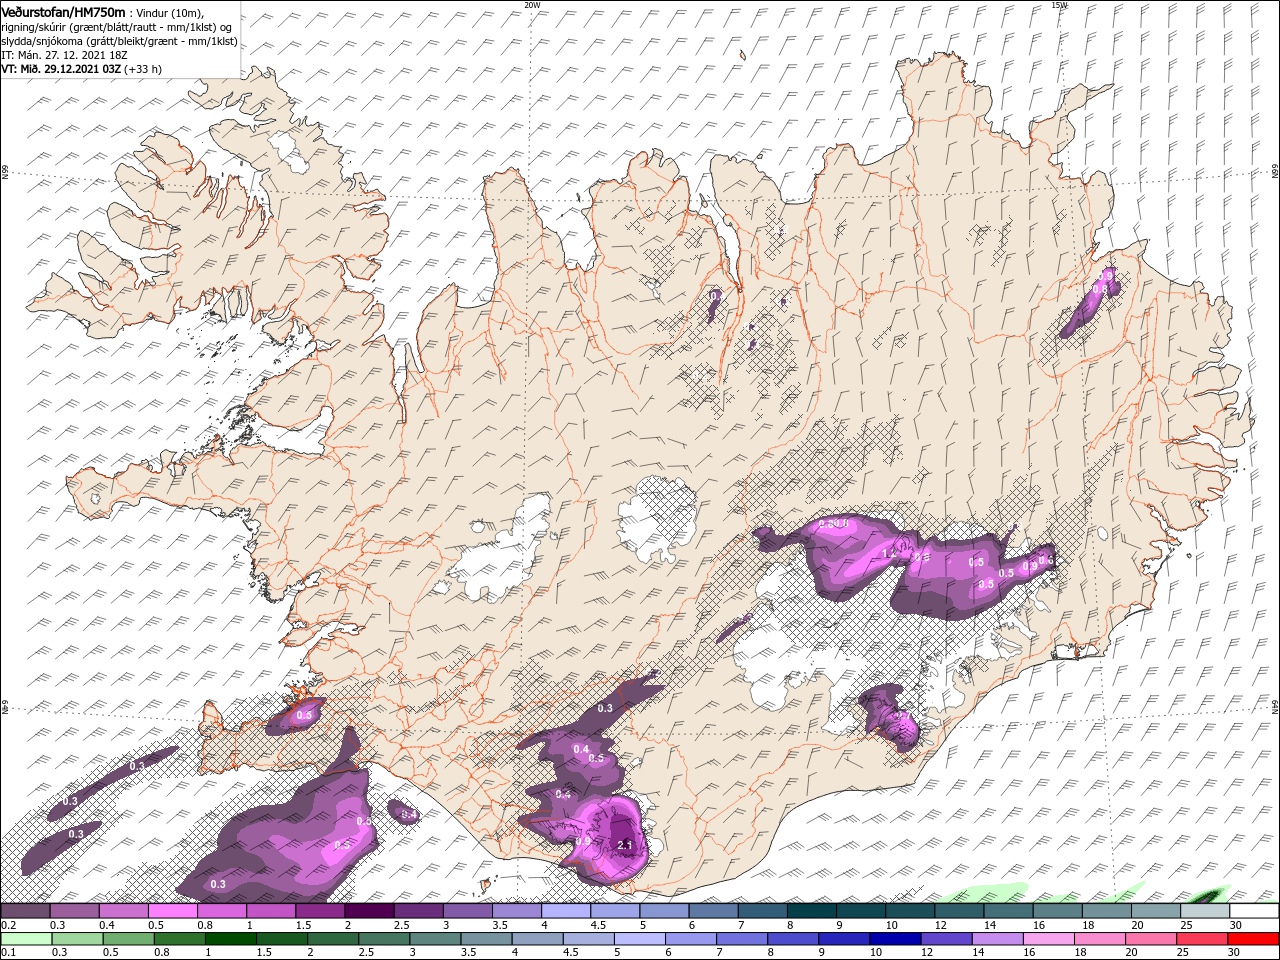Pick the dark navy swatch between 10 and 12
1280x960 pixels.
click(894, 939)
